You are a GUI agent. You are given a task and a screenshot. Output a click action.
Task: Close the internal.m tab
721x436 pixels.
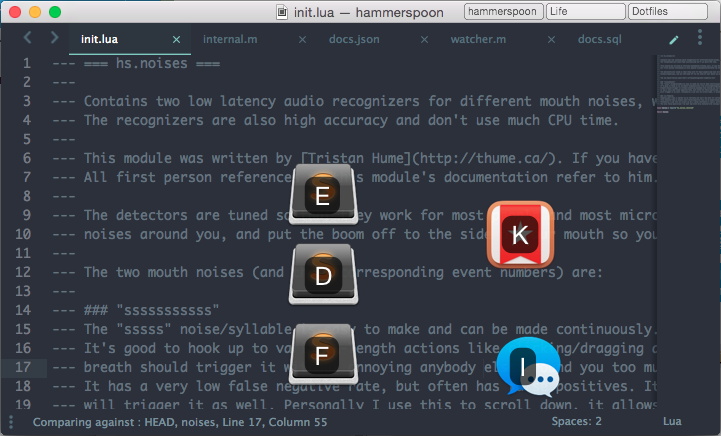(x=302, y=40)
